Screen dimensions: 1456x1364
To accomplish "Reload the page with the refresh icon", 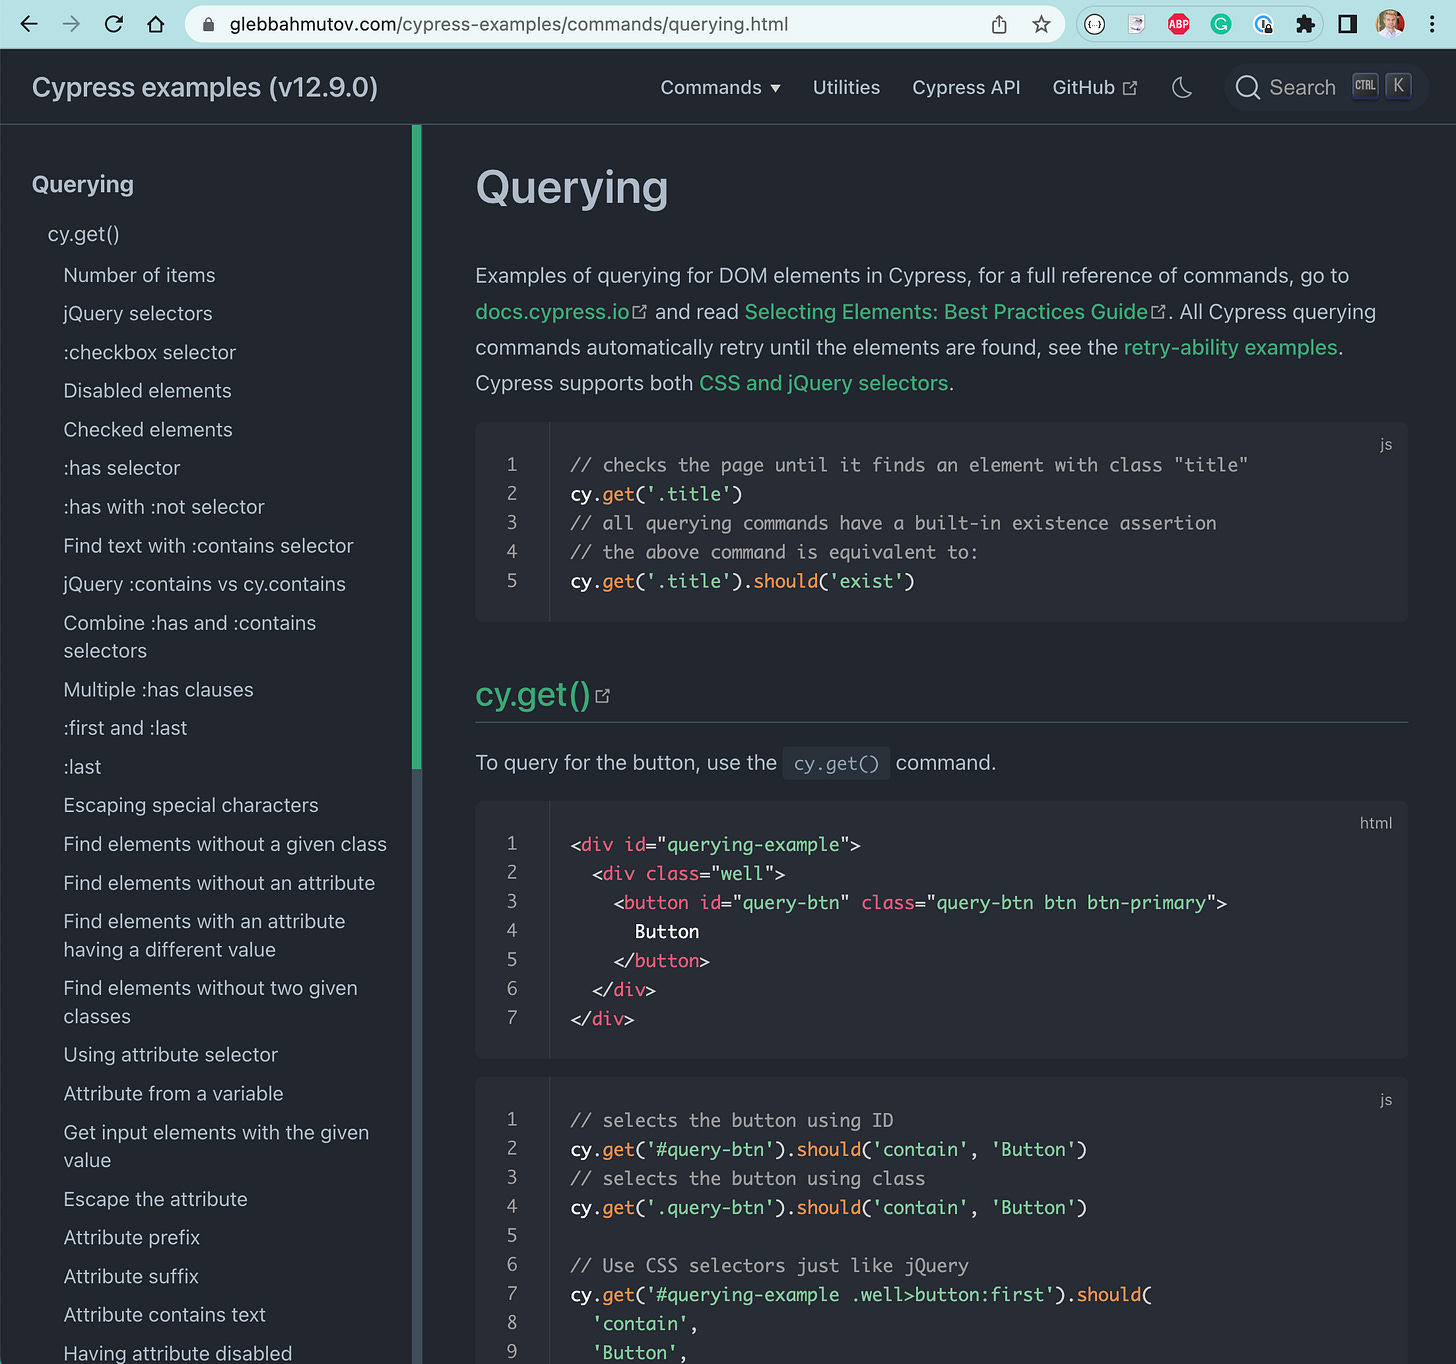I will click(114, 24).
